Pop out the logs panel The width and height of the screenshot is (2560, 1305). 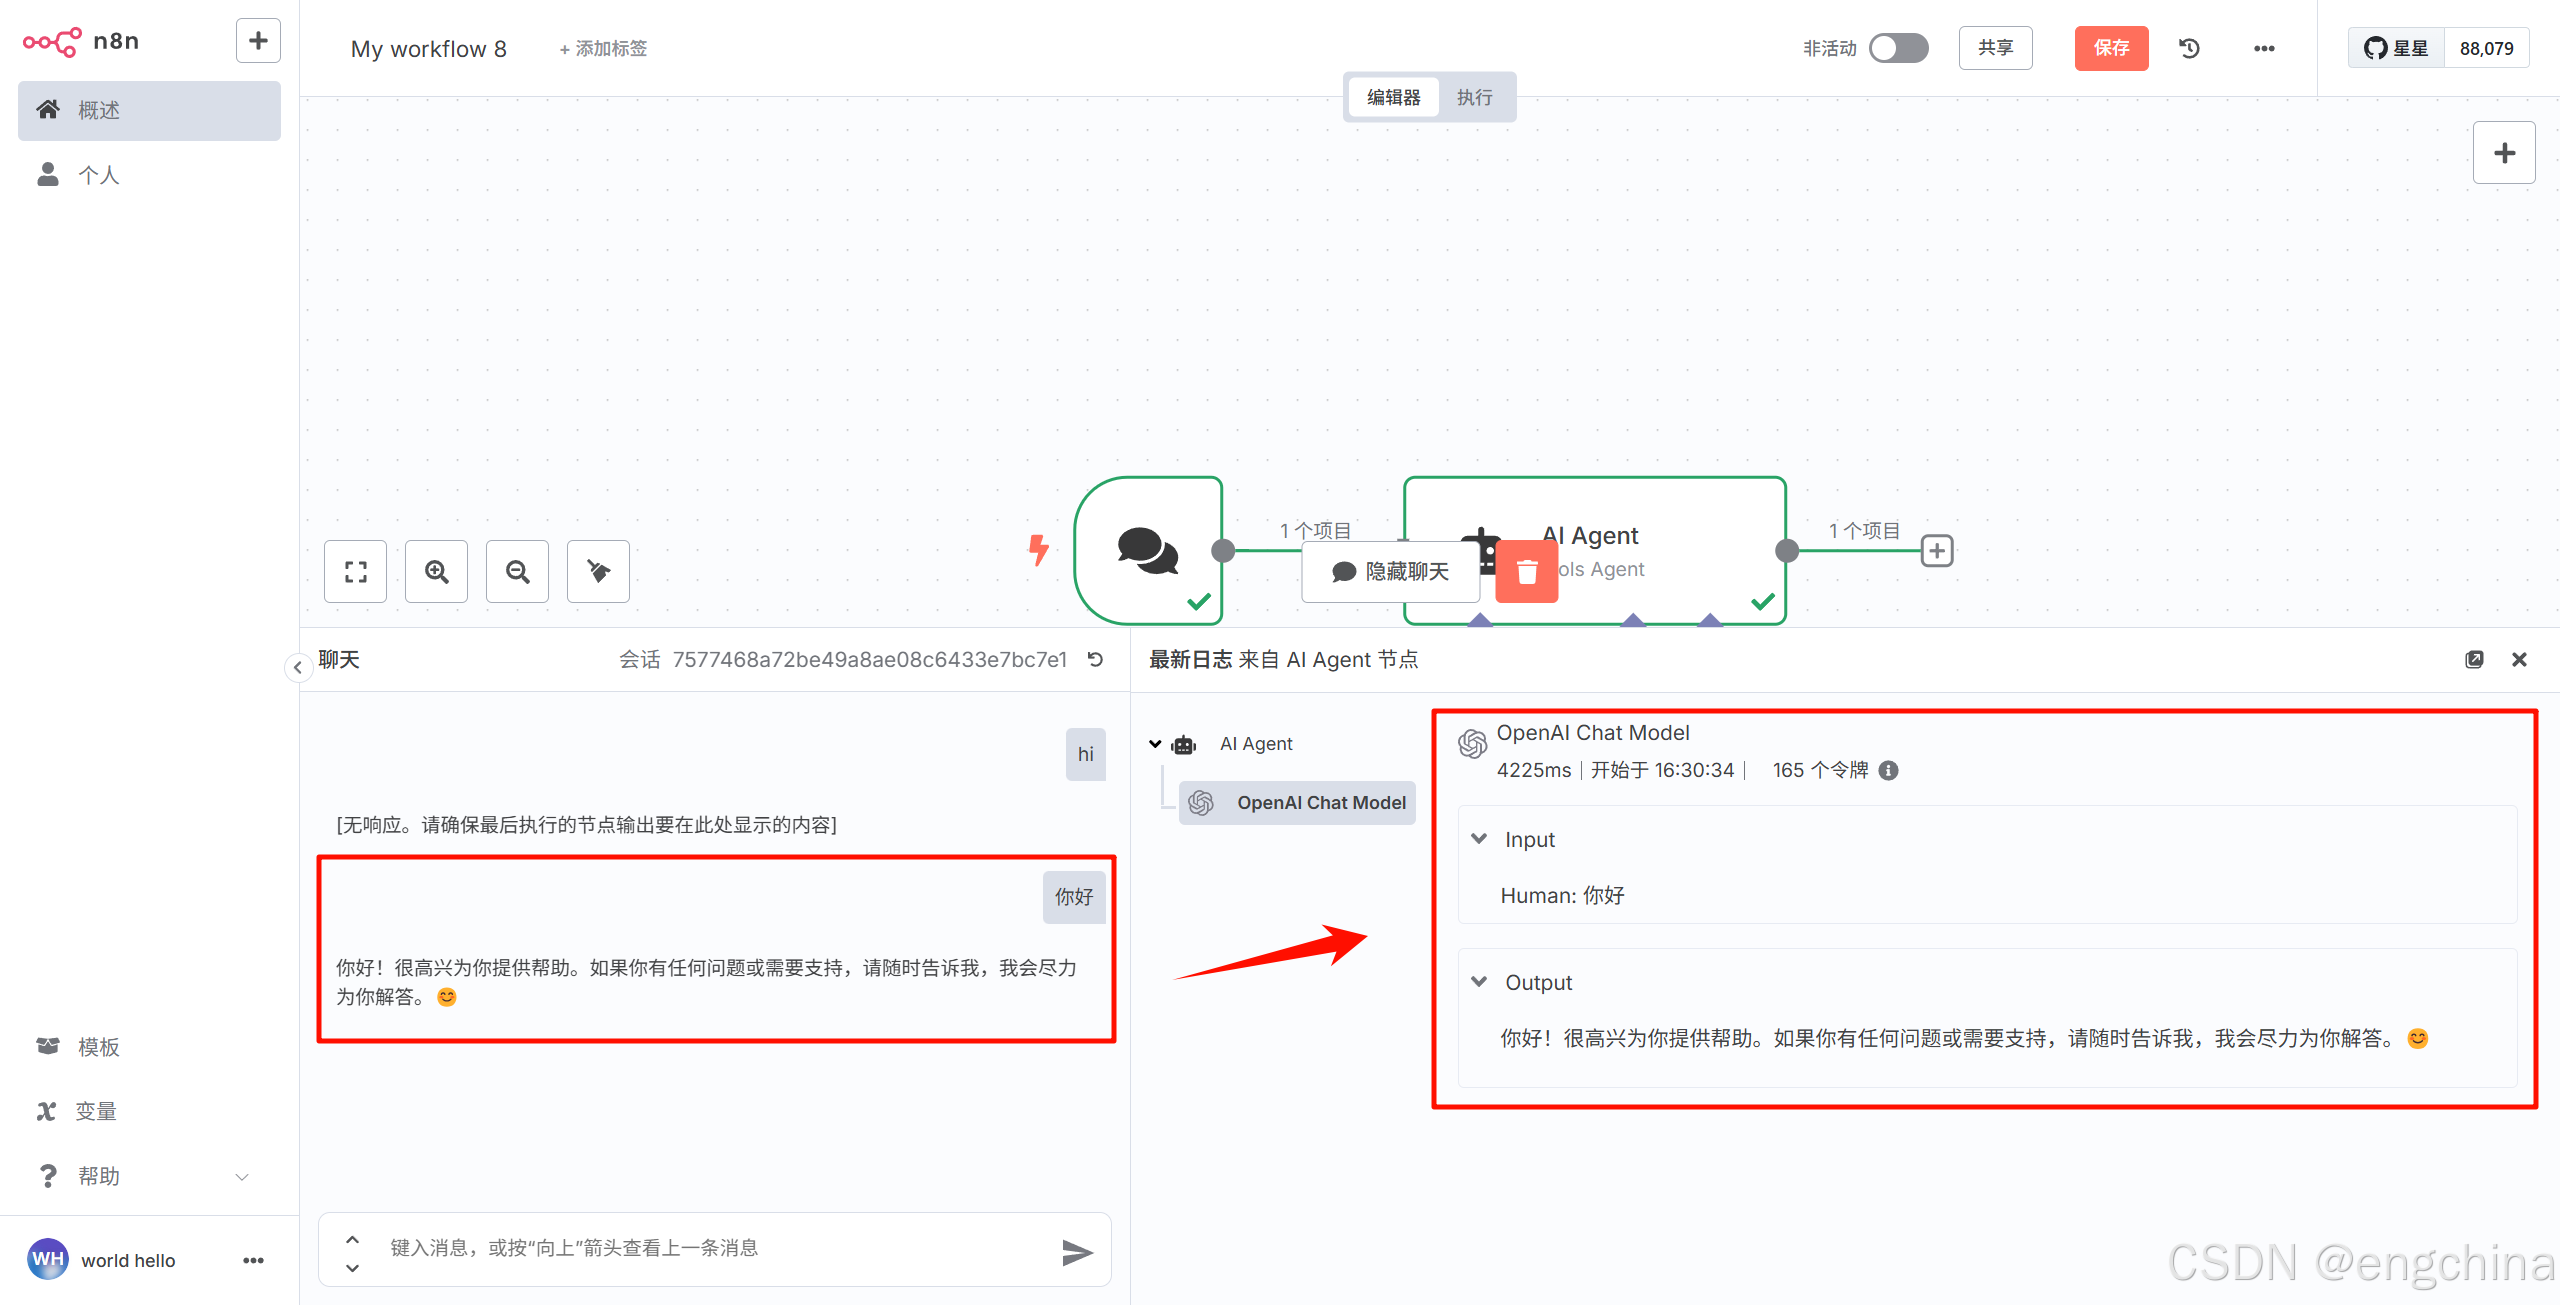point(2474,659)
